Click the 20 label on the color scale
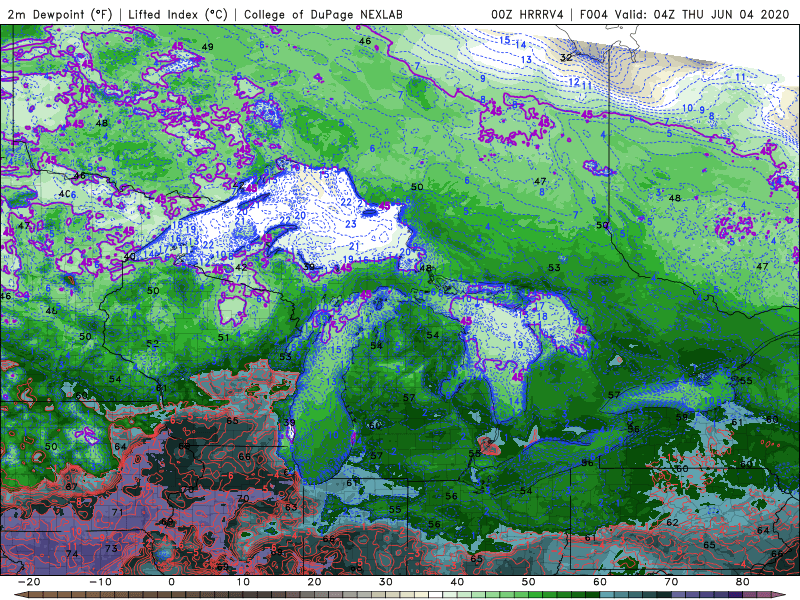The image size is (800, 600). [314, 582]
